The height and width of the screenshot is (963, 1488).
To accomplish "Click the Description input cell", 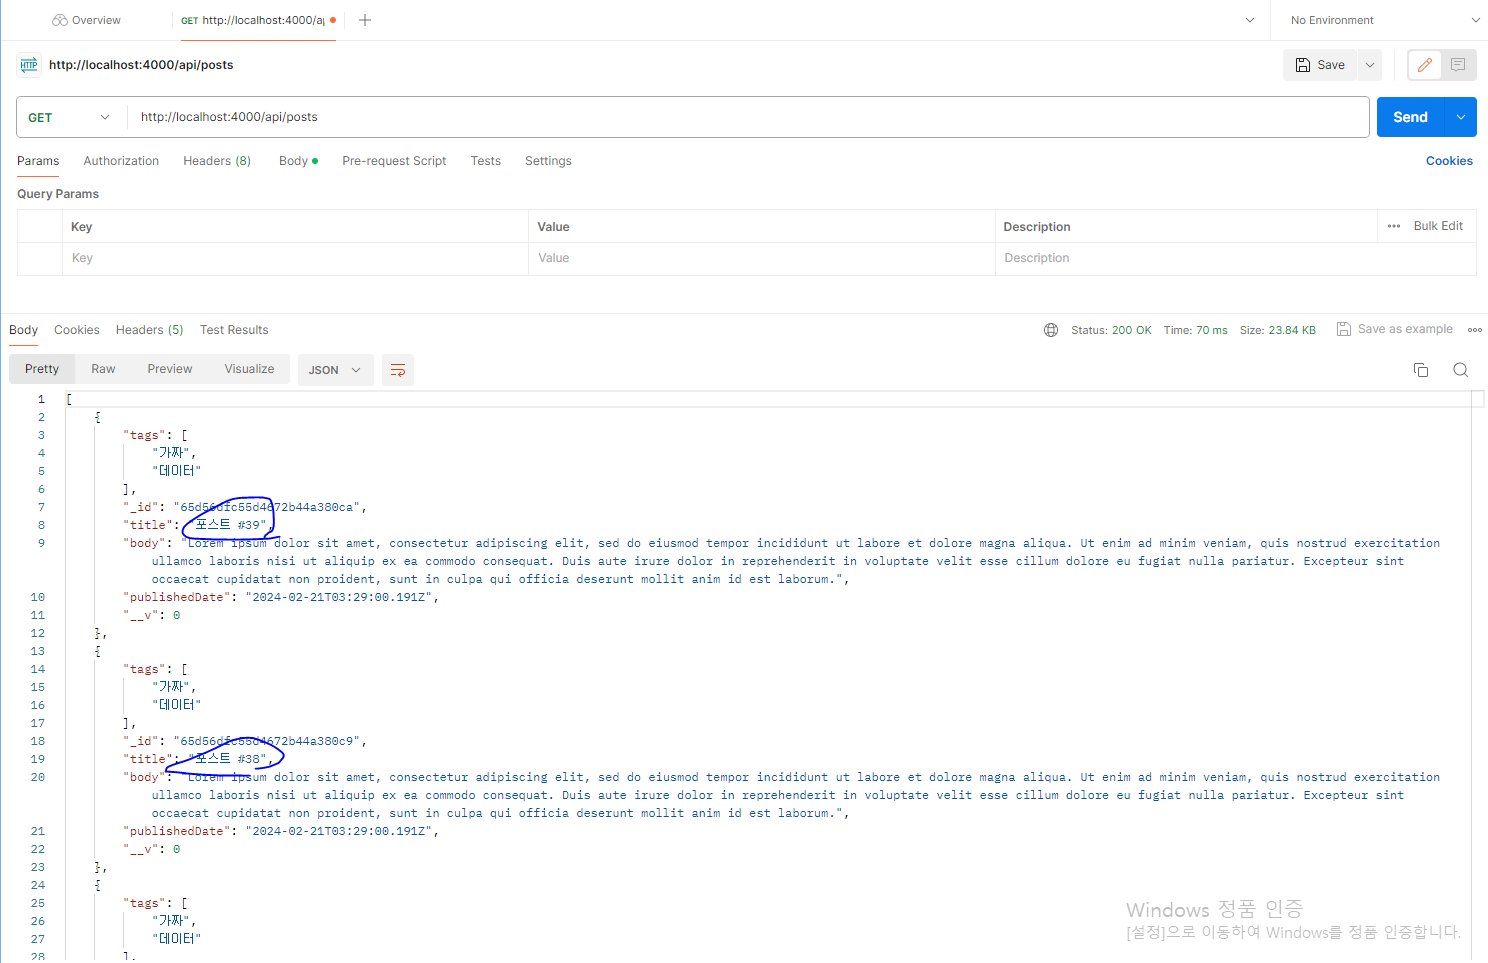I will 1235,258.
